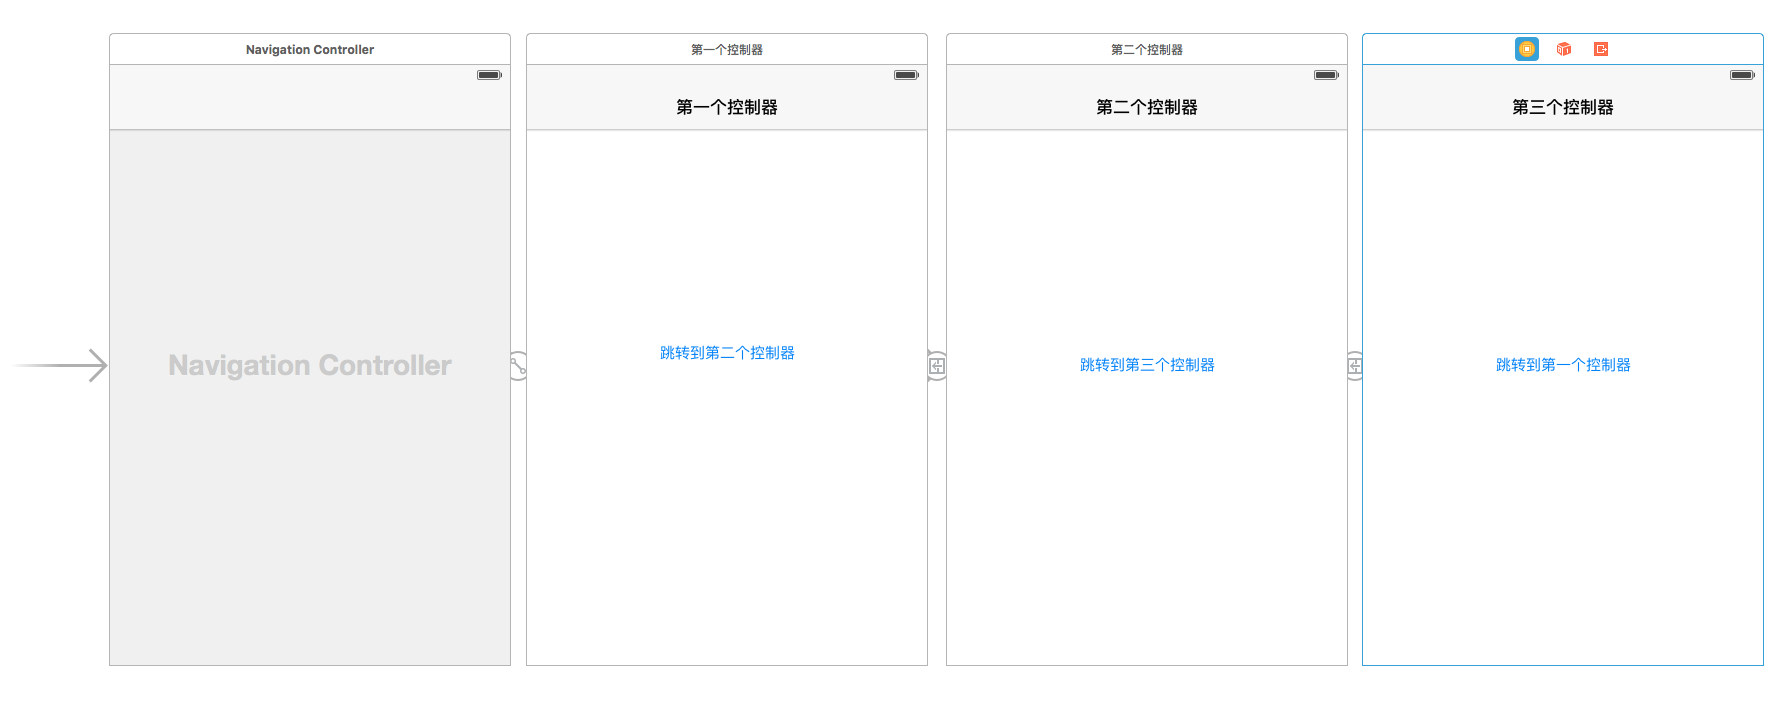
Task: Select the storyboard entry point arrow
Action: click(60, 365)
